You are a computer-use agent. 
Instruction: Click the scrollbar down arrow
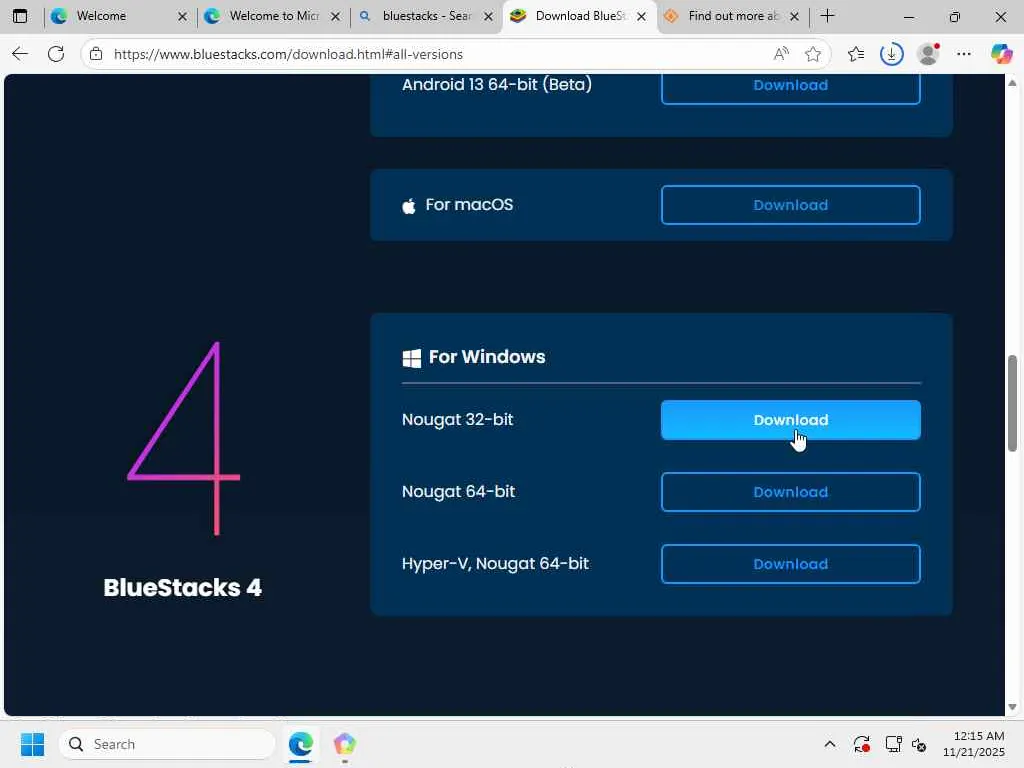[1012, 707]
